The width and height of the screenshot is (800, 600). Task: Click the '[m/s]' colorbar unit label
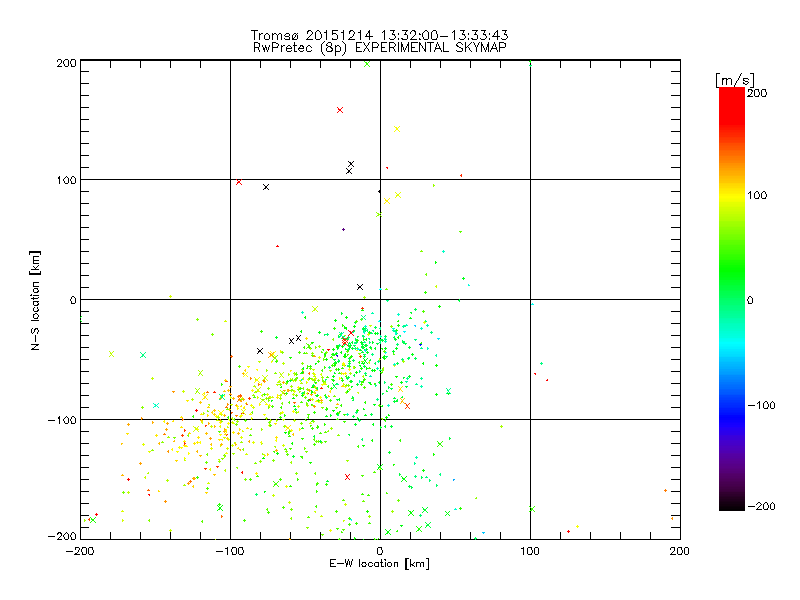click(x=734, y=80)
